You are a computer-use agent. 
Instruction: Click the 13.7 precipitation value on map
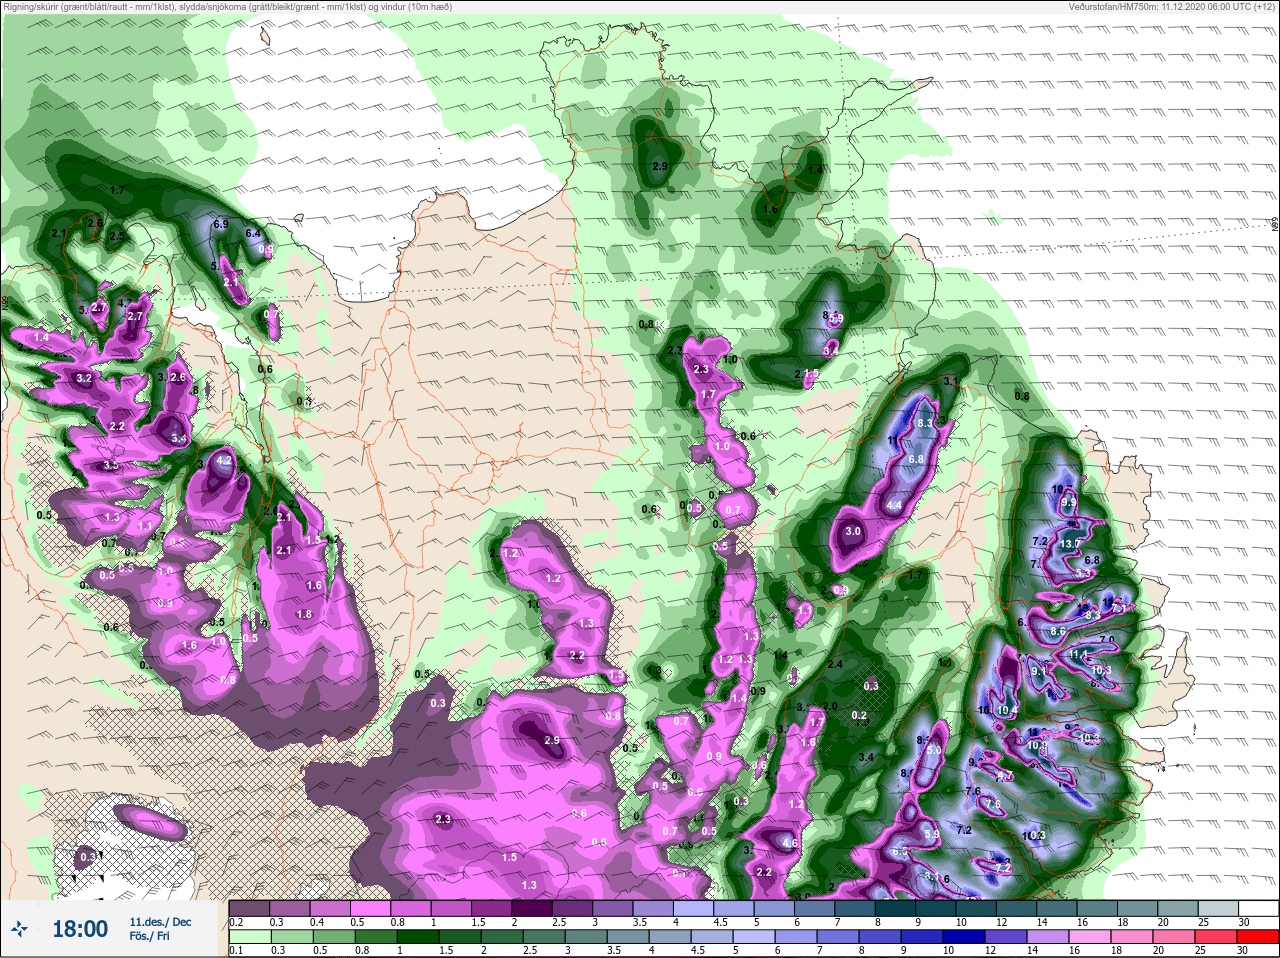[1071, 543]
